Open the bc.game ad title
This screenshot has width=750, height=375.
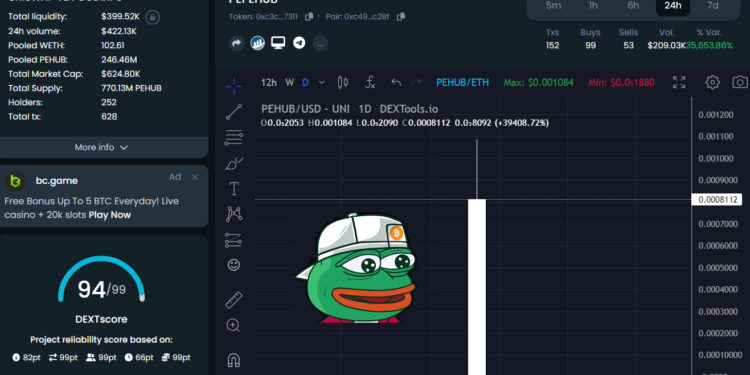56,181
